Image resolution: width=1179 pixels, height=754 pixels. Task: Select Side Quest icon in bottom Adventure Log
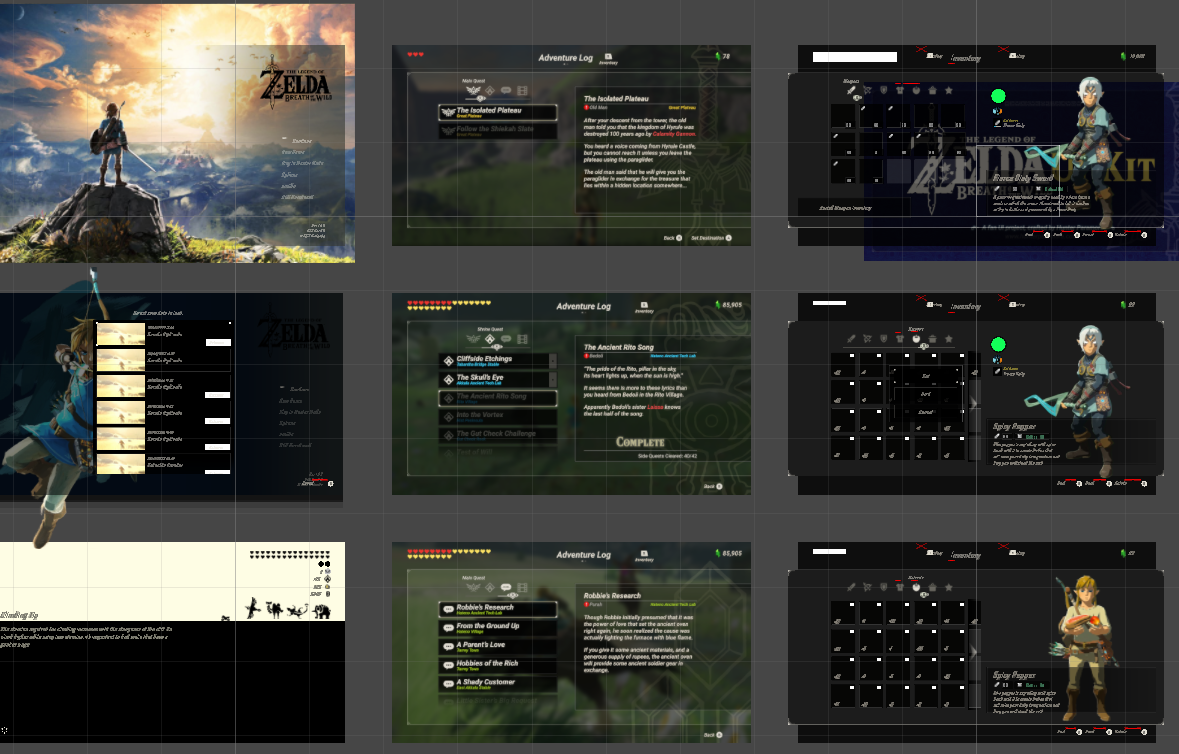point(506,587)
